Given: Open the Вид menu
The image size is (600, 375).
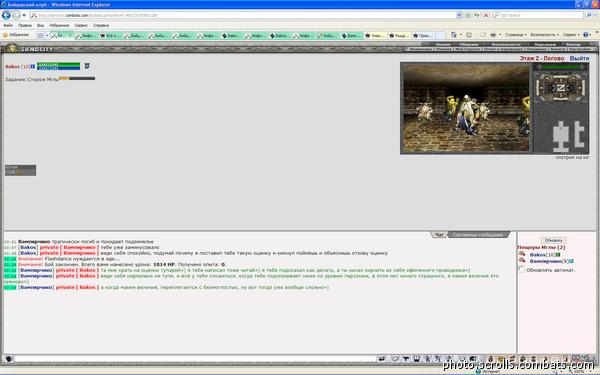Looking at the screenshot, I should point(41,25).
